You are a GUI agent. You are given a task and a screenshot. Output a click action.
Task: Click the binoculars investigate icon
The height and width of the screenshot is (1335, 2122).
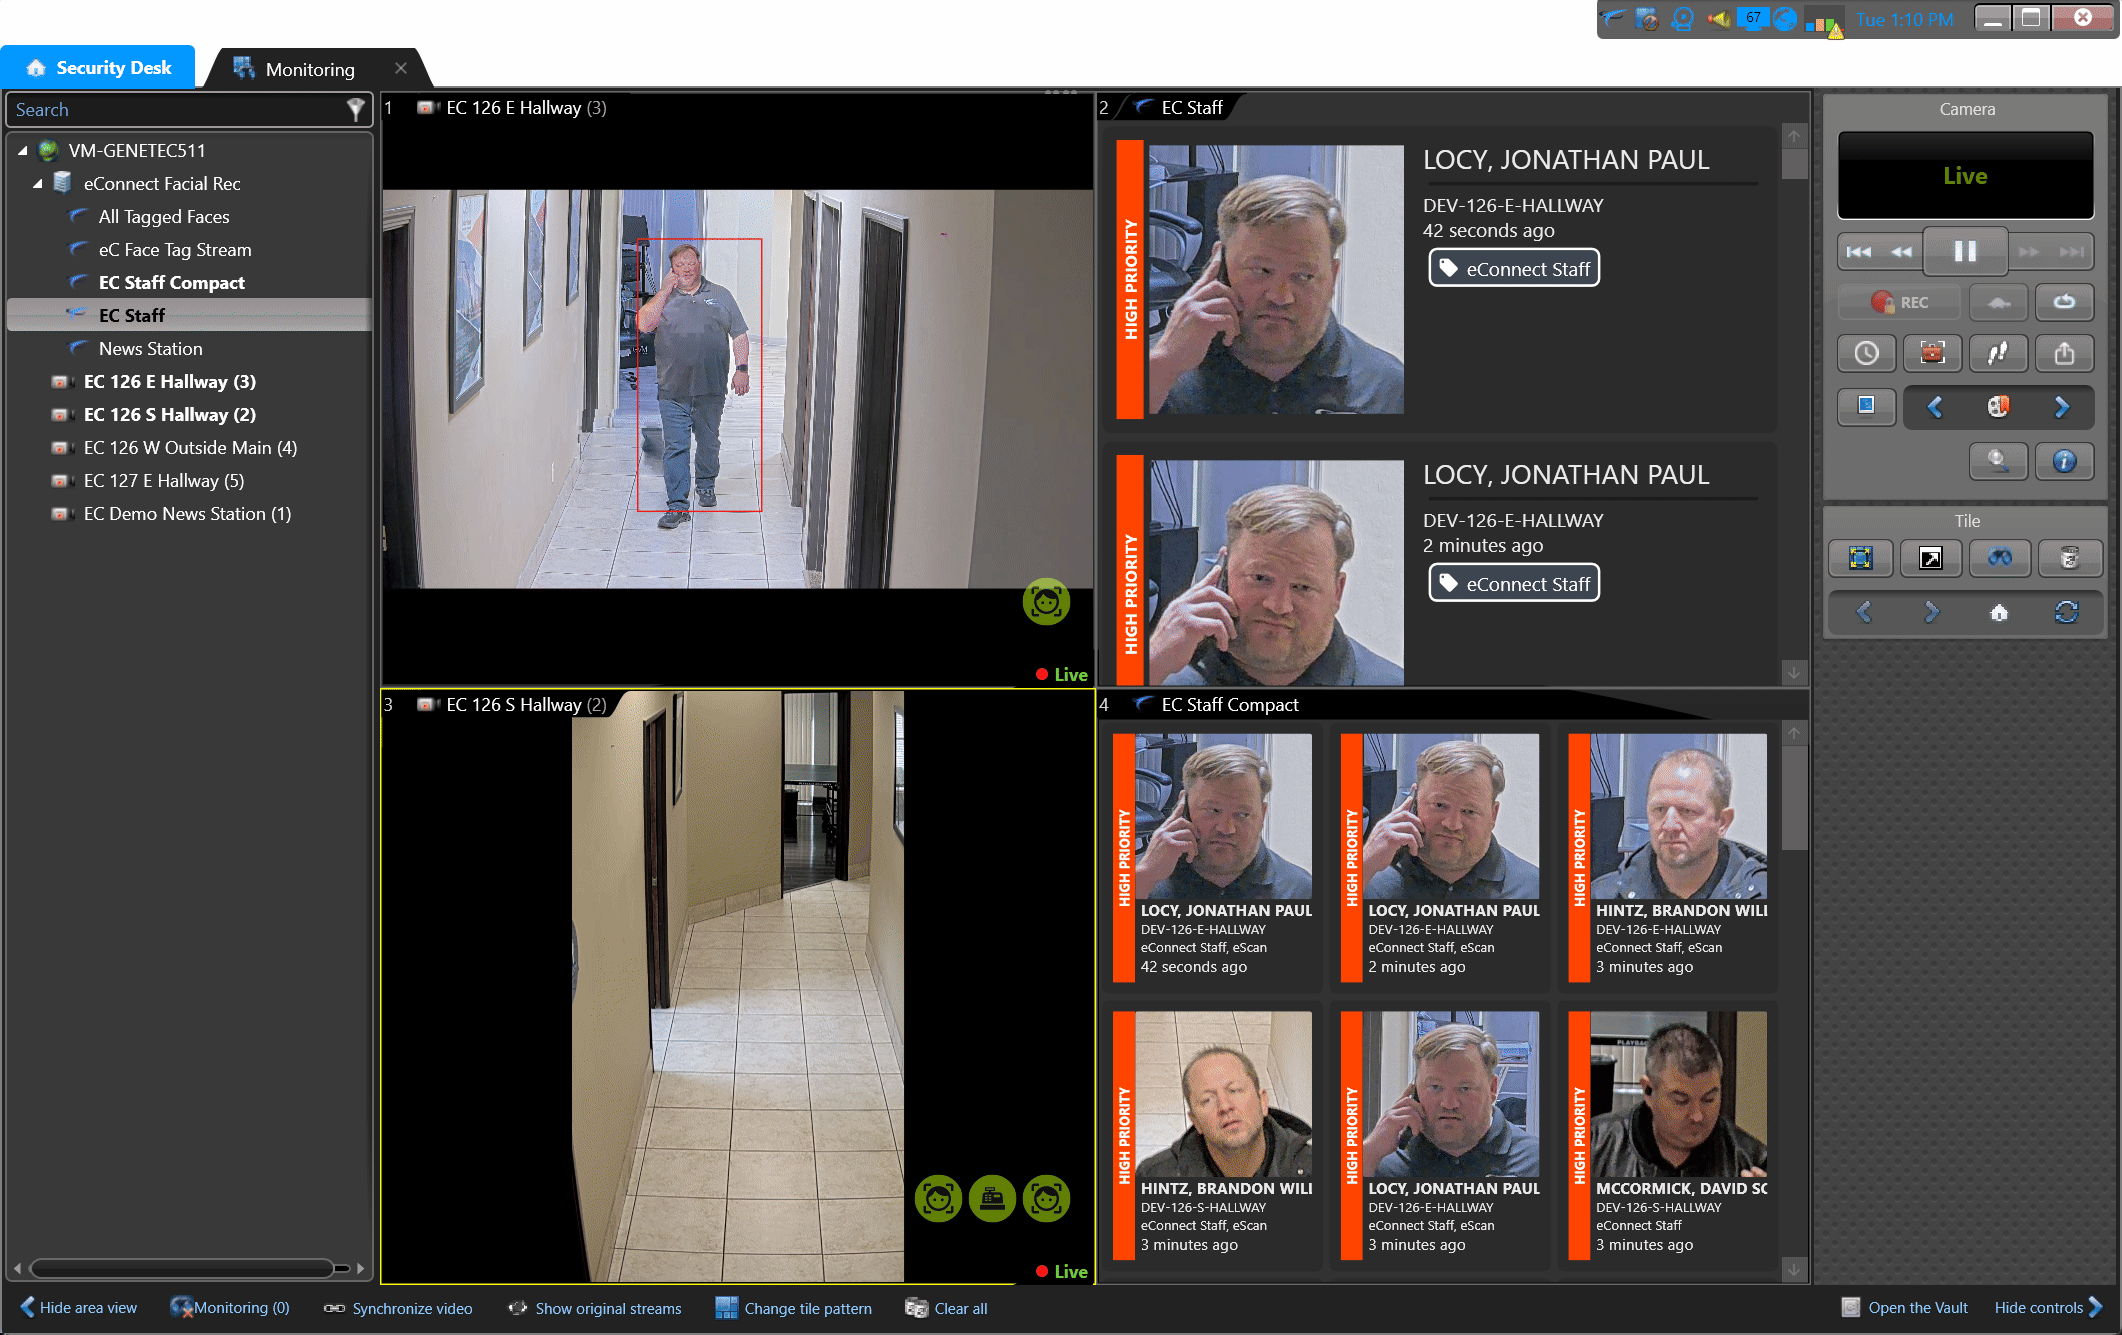tap(1999, 558)
